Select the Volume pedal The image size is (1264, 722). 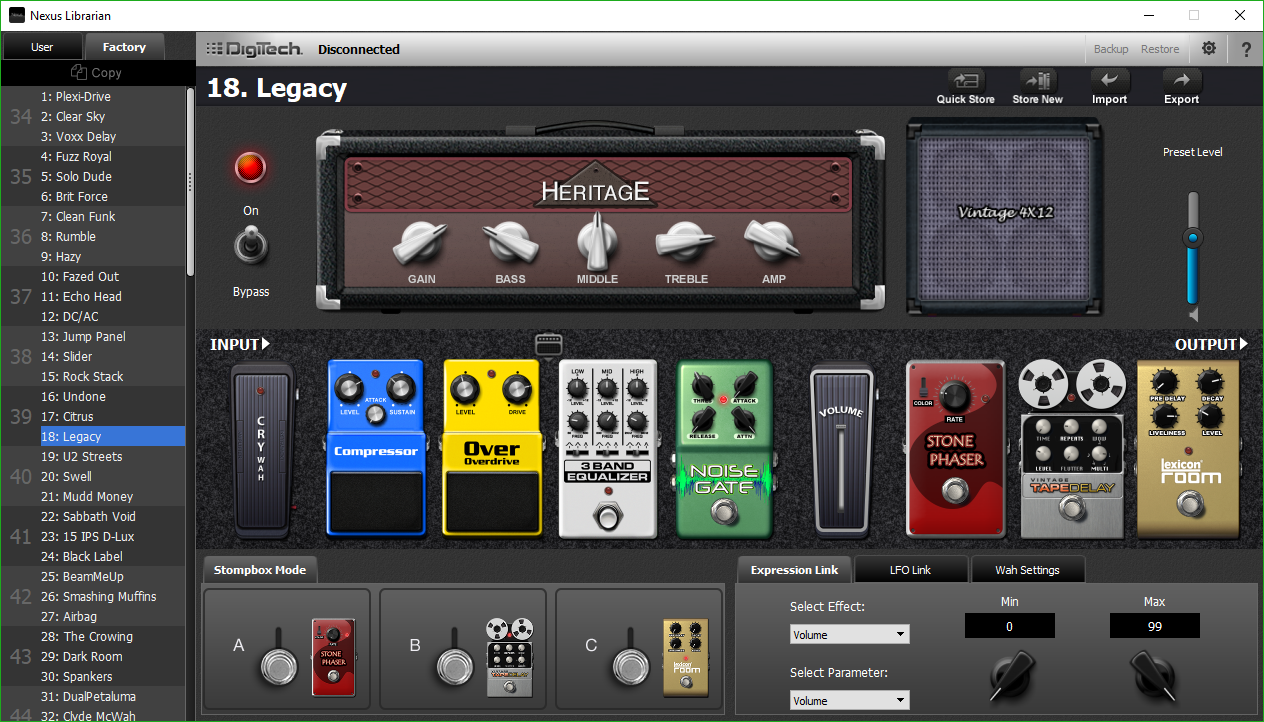point(840,450)
